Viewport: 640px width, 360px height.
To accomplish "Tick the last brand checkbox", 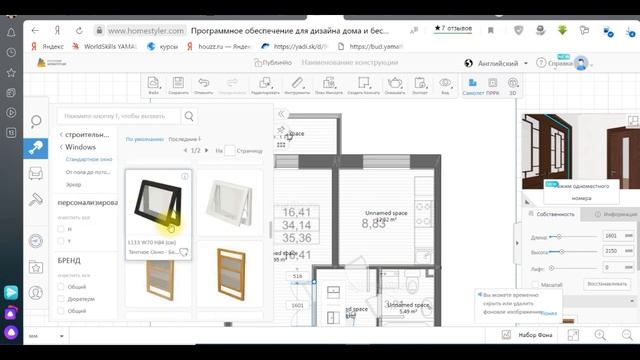I will coord(61,311).
